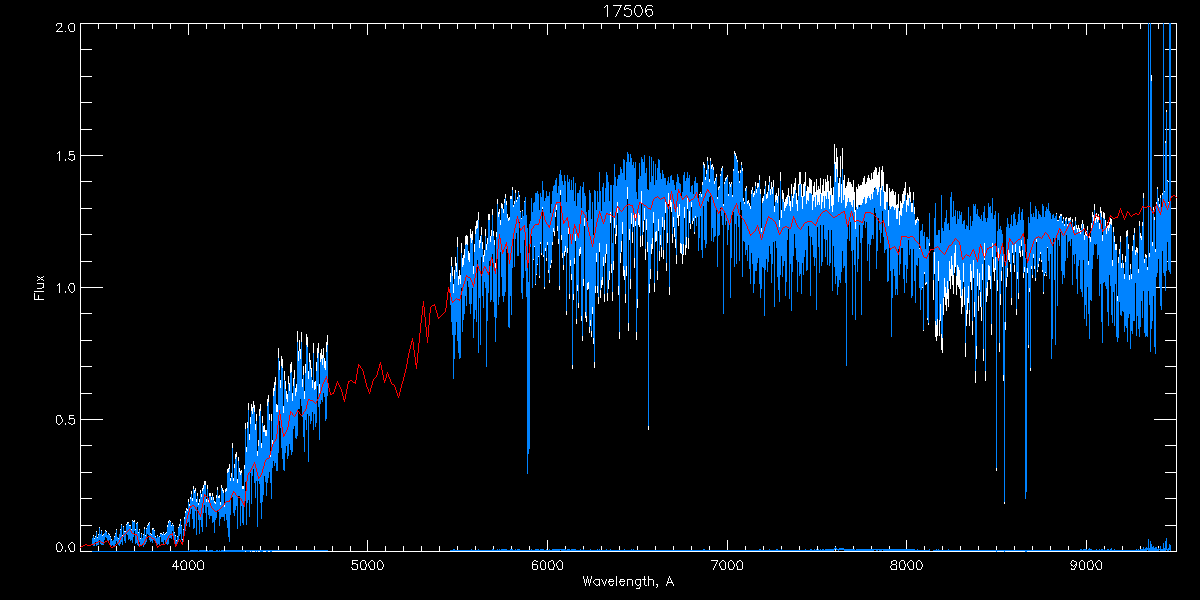The image size is (1200, 600).
Task: Click the Wavelength x-axis label
Action: click(627, 582)
